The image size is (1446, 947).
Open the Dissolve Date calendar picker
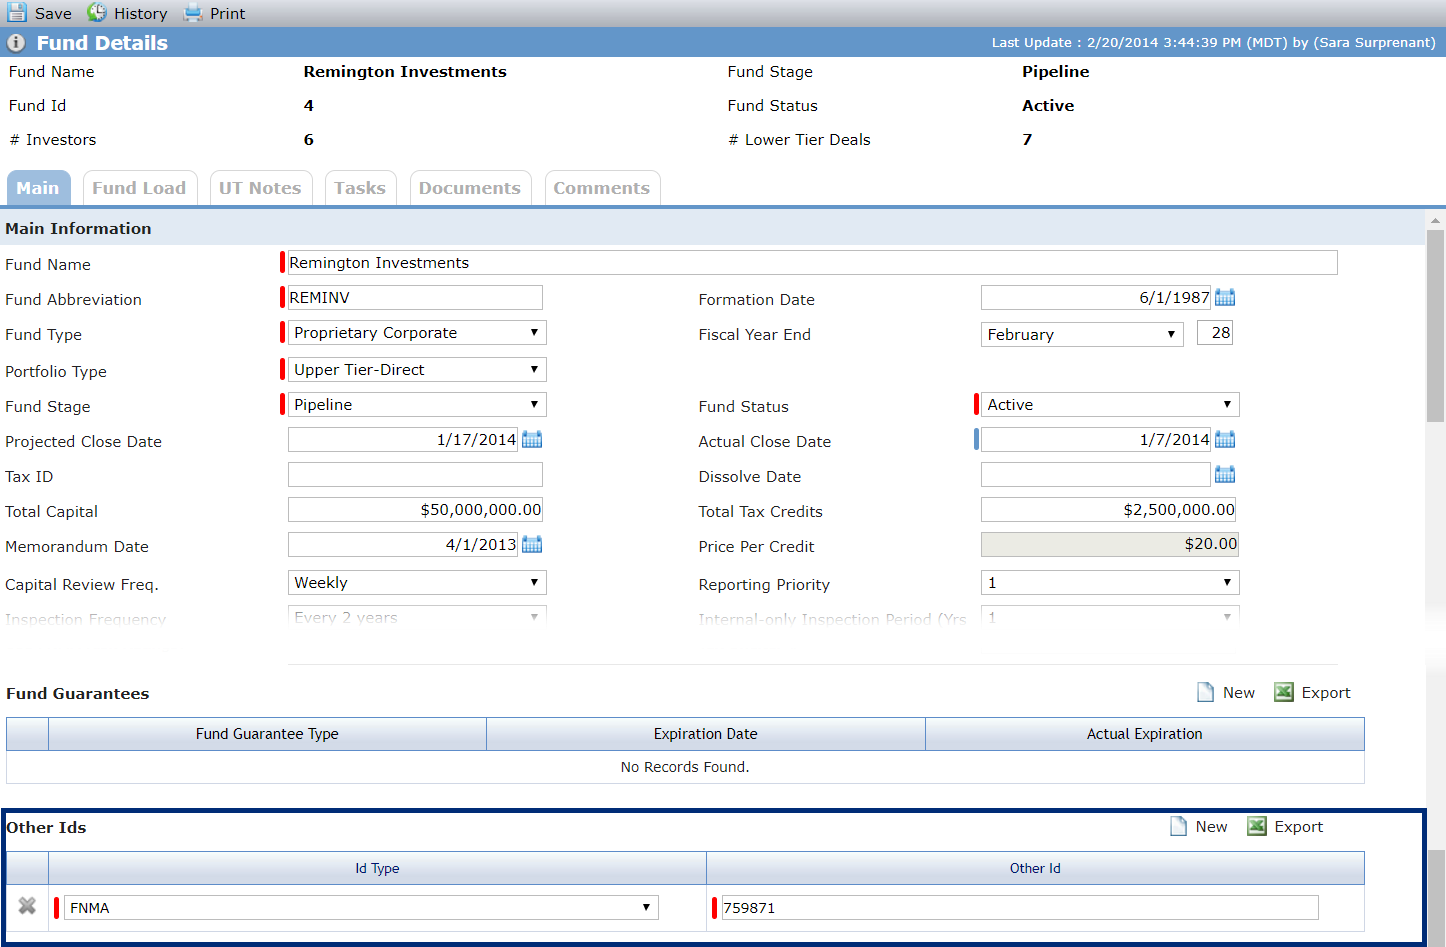(1225, 474)
